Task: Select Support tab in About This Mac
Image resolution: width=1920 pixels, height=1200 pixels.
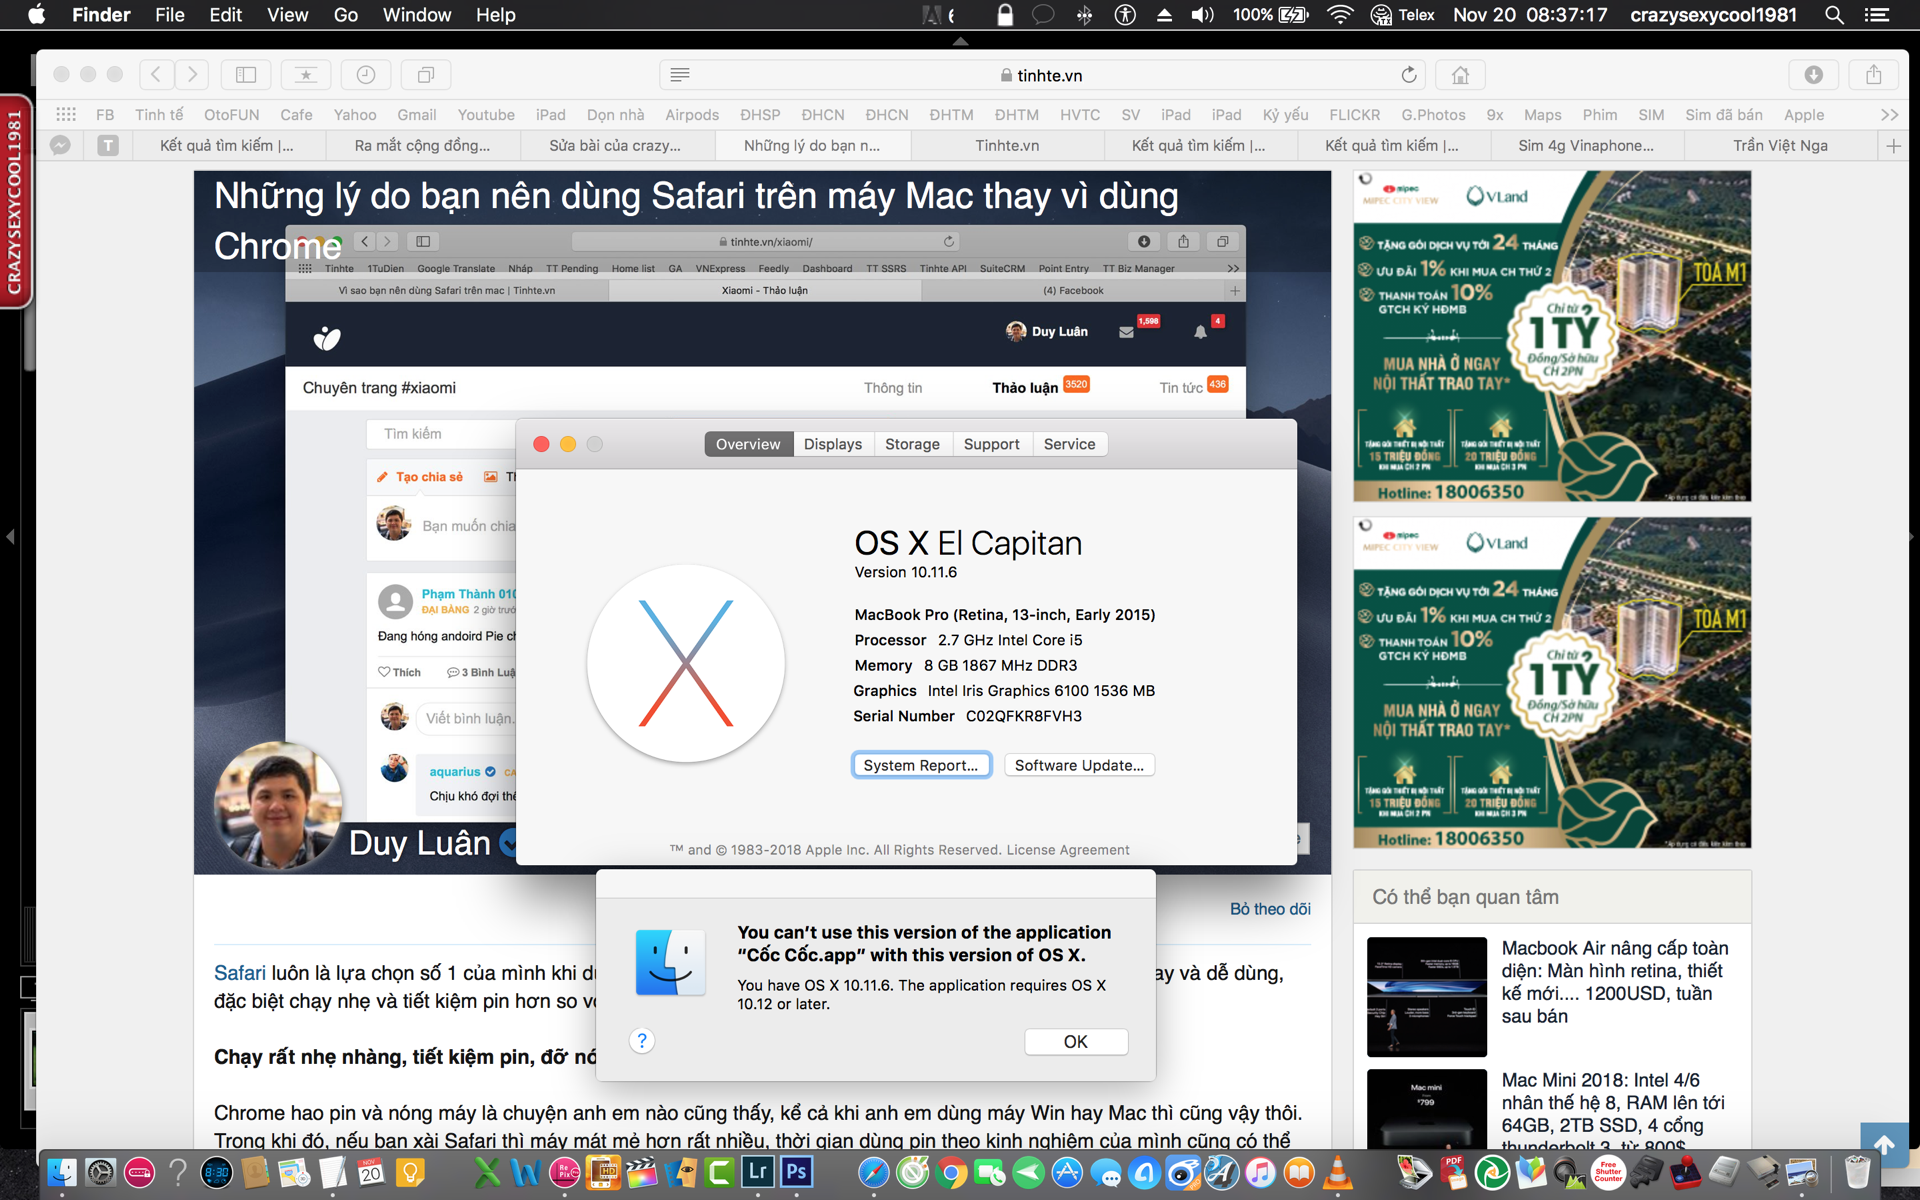Action: [x=991, y=444]
